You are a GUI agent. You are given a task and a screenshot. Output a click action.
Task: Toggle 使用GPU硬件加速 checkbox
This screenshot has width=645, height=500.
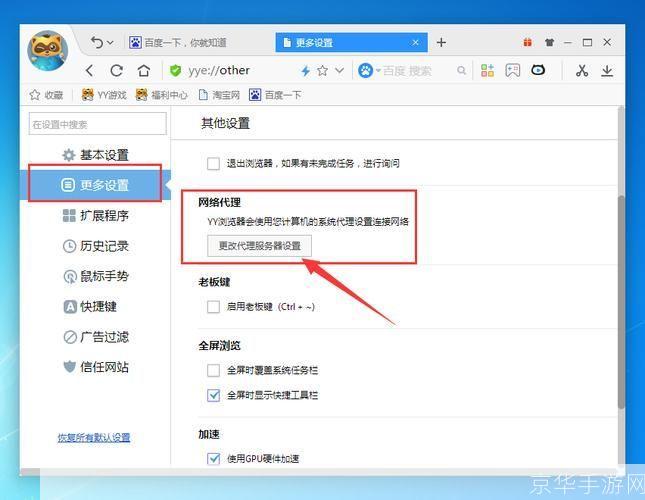pyautogui.click(x=213, y=459)
